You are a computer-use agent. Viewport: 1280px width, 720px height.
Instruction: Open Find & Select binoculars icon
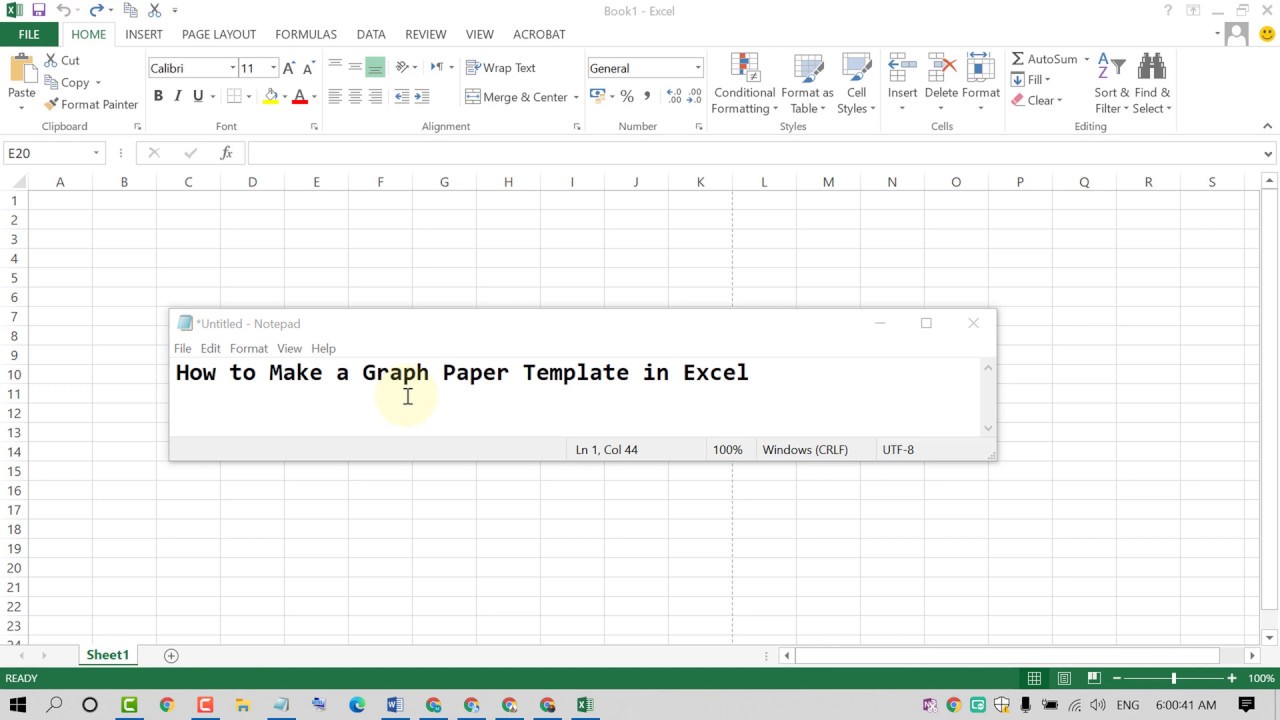(1152, 67)
